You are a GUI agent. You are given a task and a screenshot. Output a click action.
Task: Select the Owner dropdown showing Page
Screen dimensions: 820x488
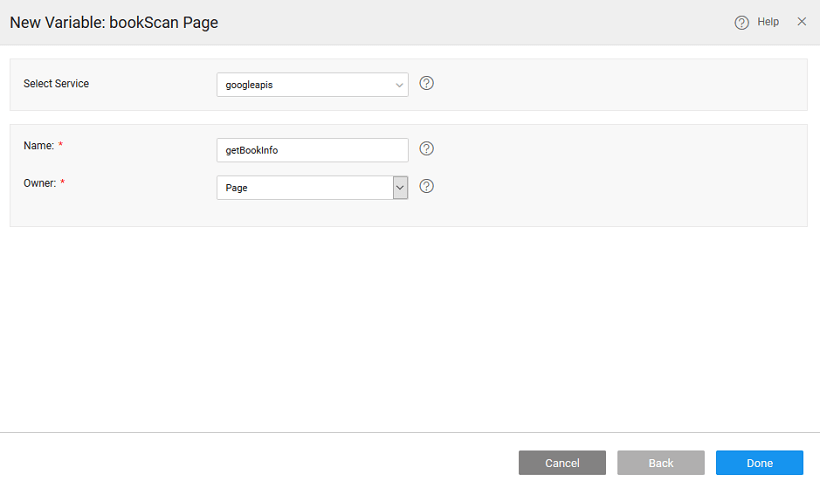[304, 187]
